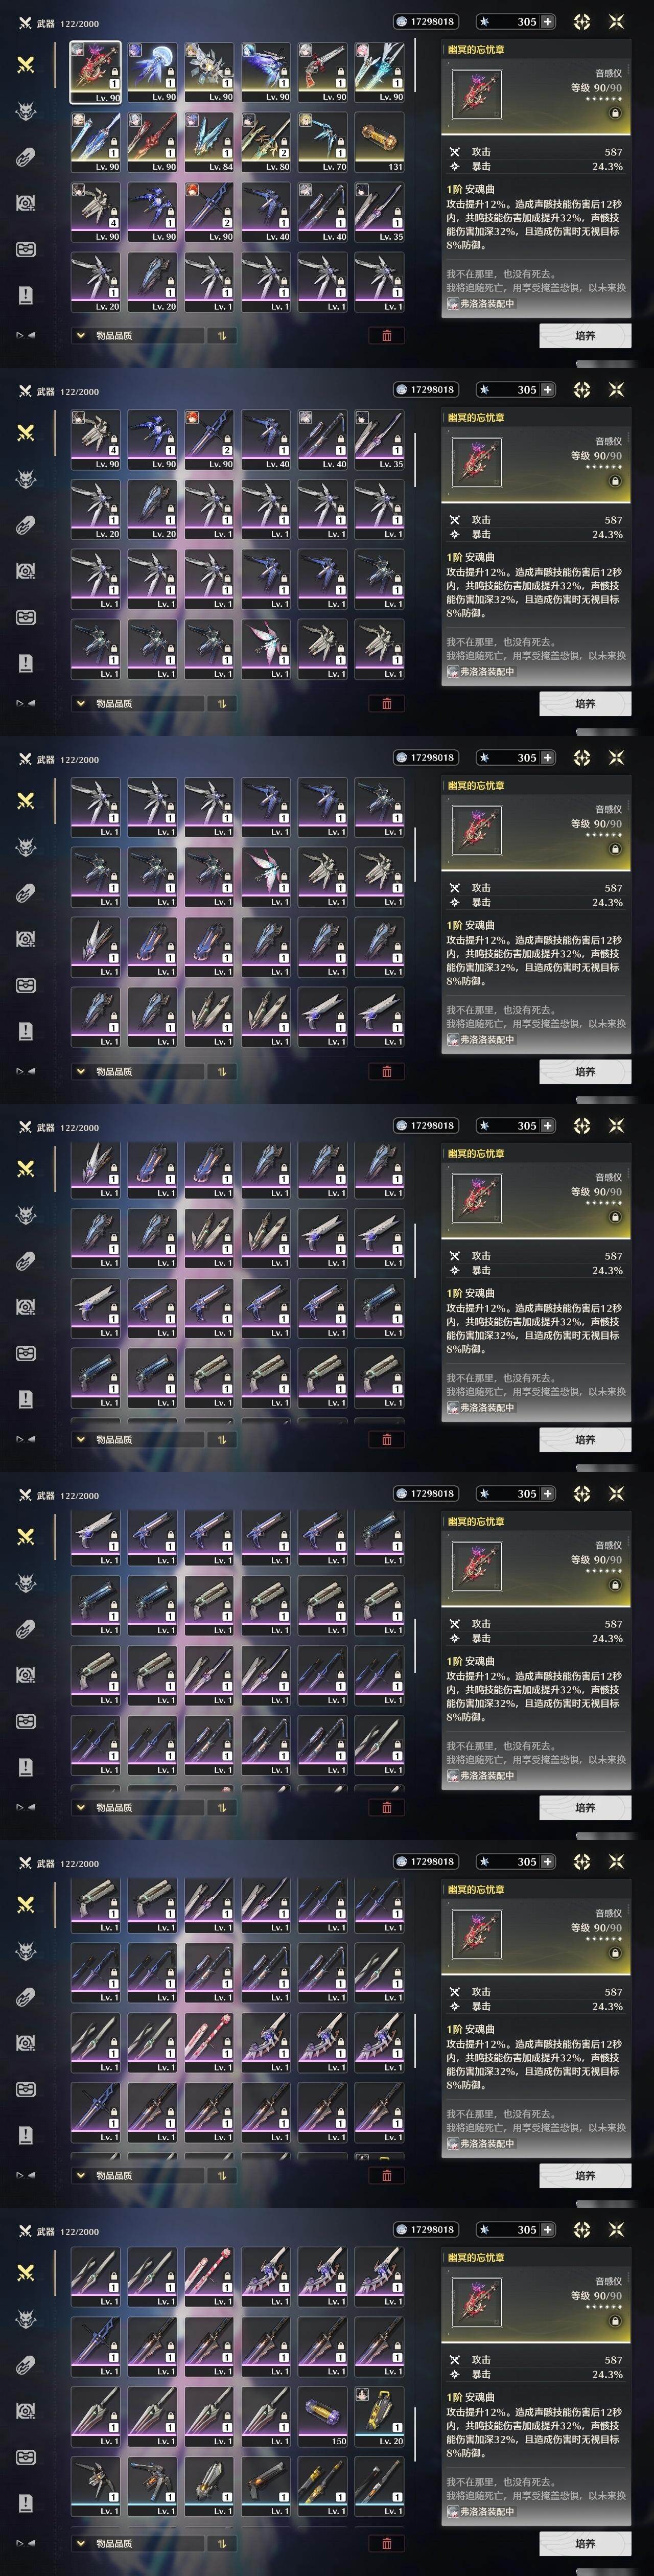Click the trash delete icon in topmost view
654x2576 pixels.
[x=387, y=336]
